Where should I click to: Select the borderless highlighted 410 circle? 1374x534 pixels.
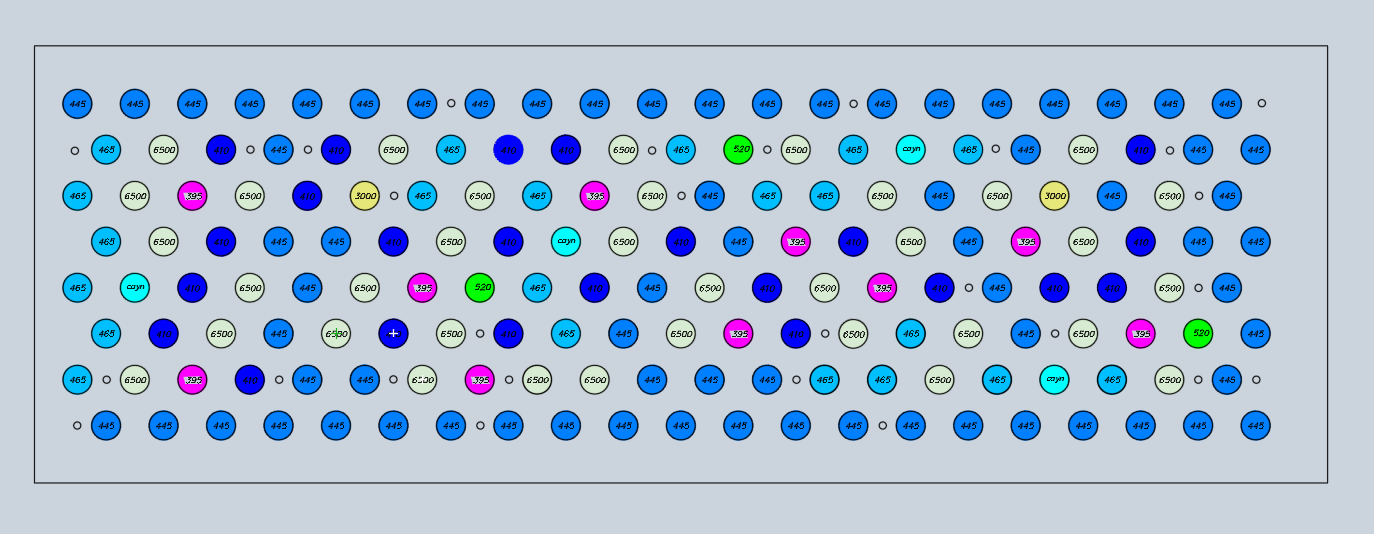(x=509, y=150)
